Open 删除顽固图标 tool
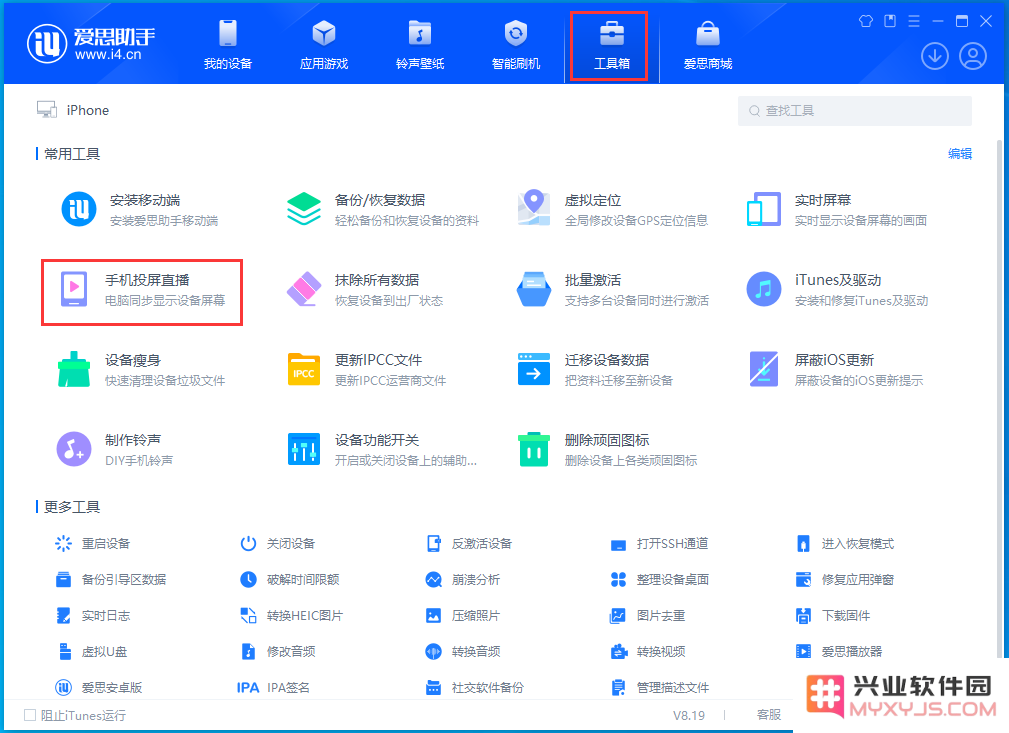Viewport: 1009px width, 733px height. 607,449
